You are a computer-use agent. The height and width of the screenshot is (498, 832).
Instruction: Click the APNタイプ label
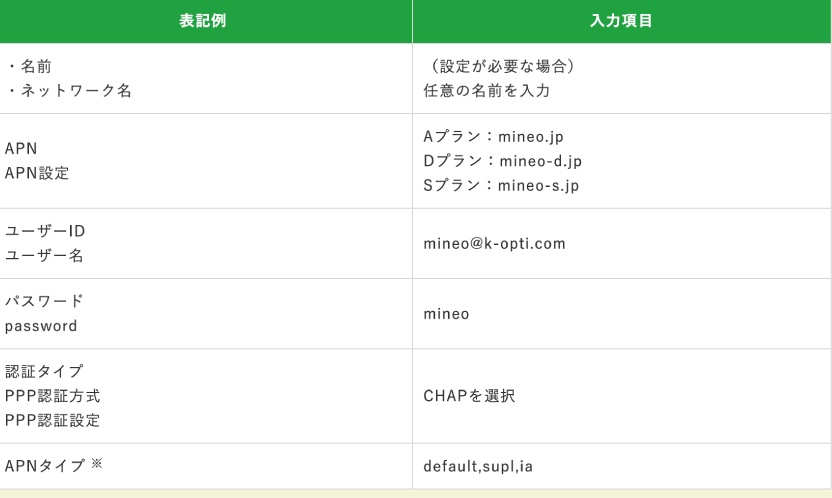tap(44, 466)
